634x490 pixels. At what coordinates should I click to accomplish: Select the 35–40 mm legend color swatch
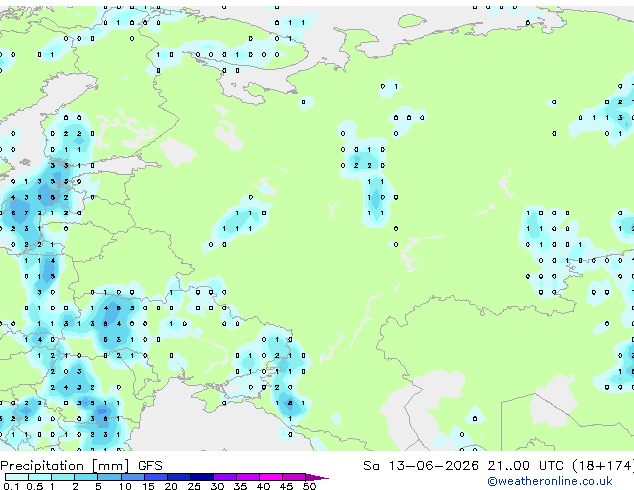coord(248,477)
